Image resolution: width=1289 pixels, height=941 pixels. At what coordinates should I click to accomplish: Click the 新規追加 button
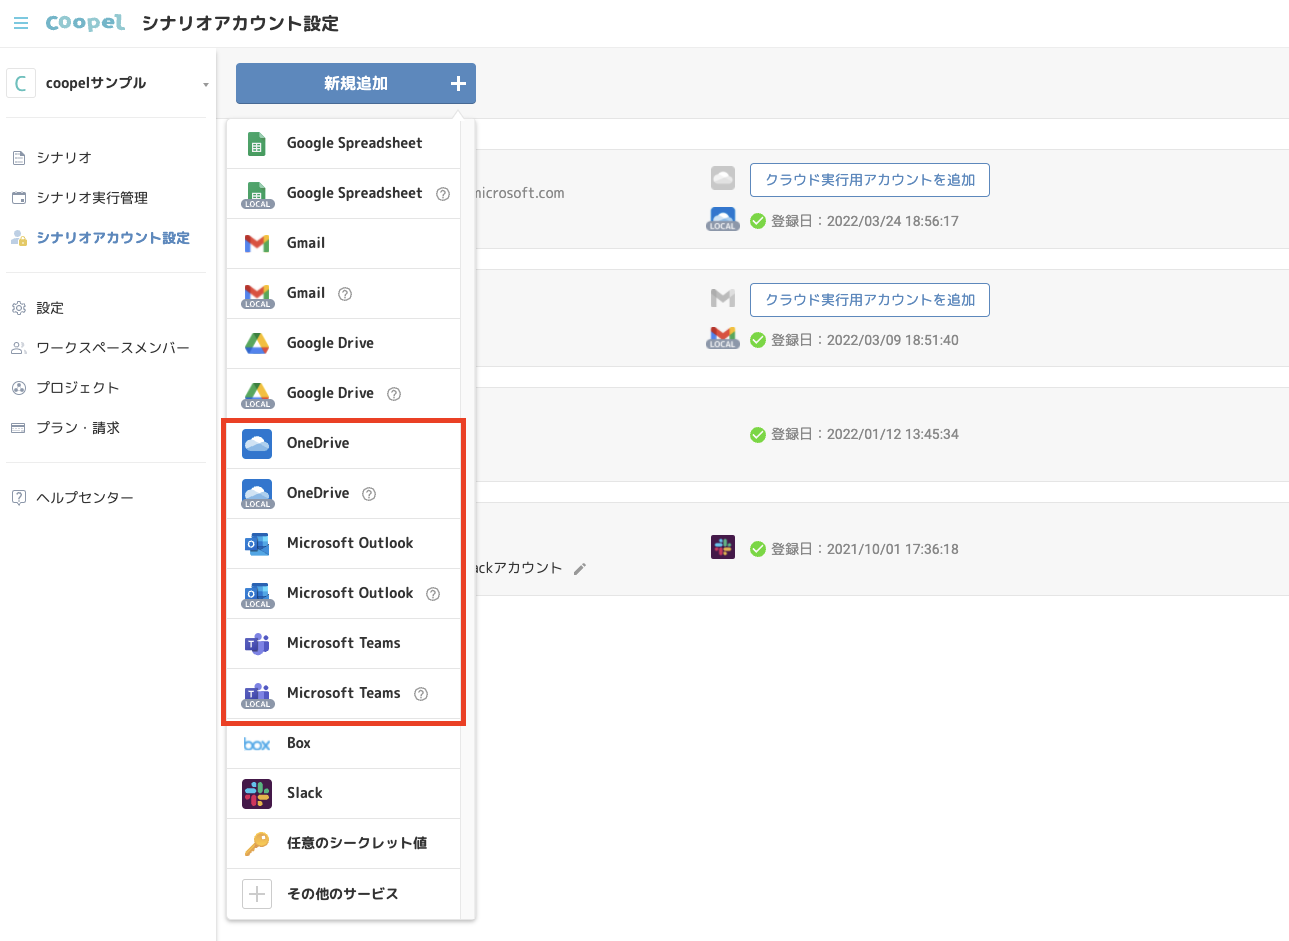pos(356,83)
